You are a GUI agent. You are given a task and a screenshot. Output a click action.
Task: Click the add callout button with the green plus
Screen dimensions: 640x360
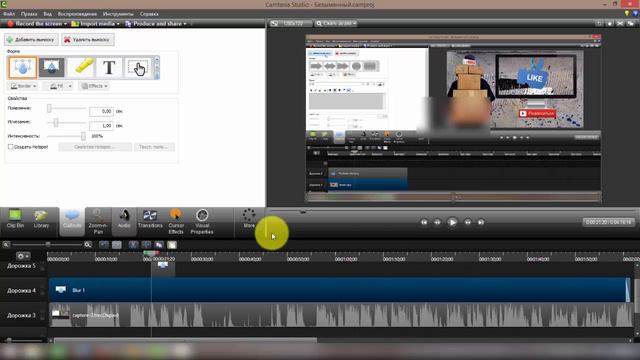pyautogui.click(x=31, y=40)
